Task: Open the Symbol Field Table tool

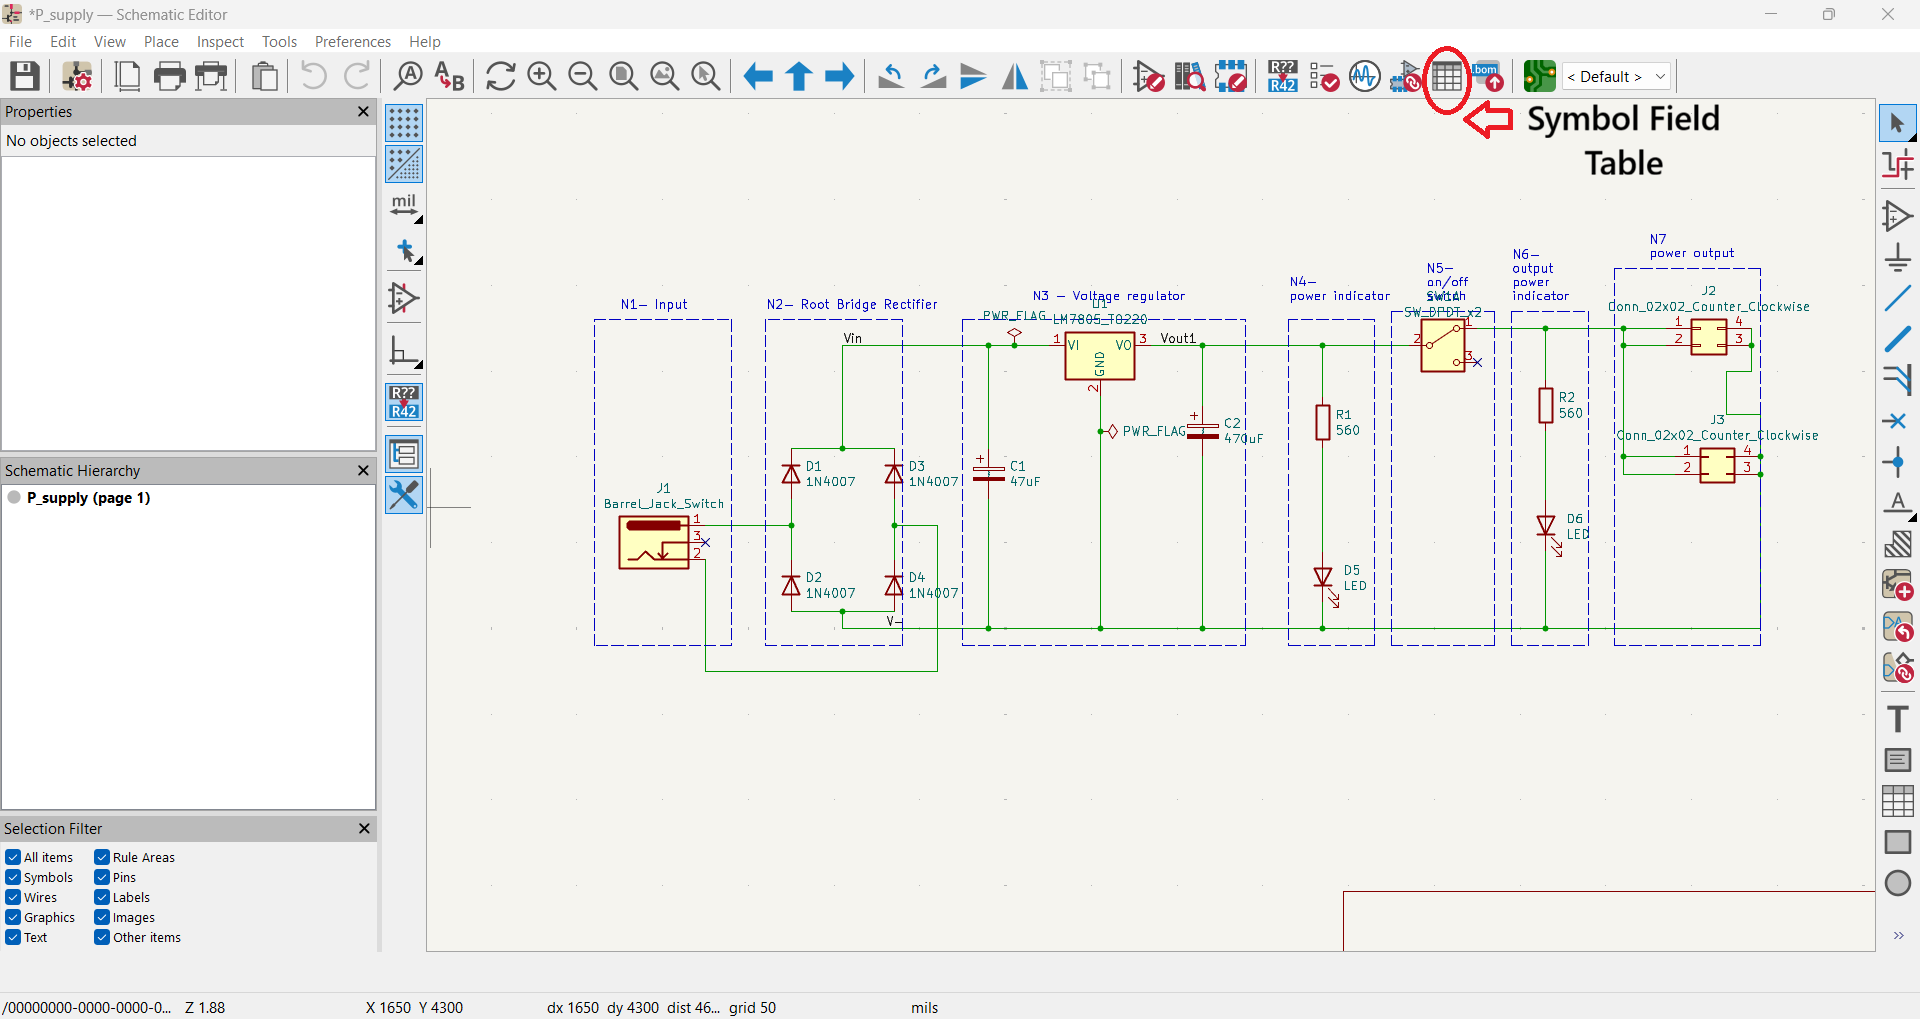Action: pos(1446,76)
